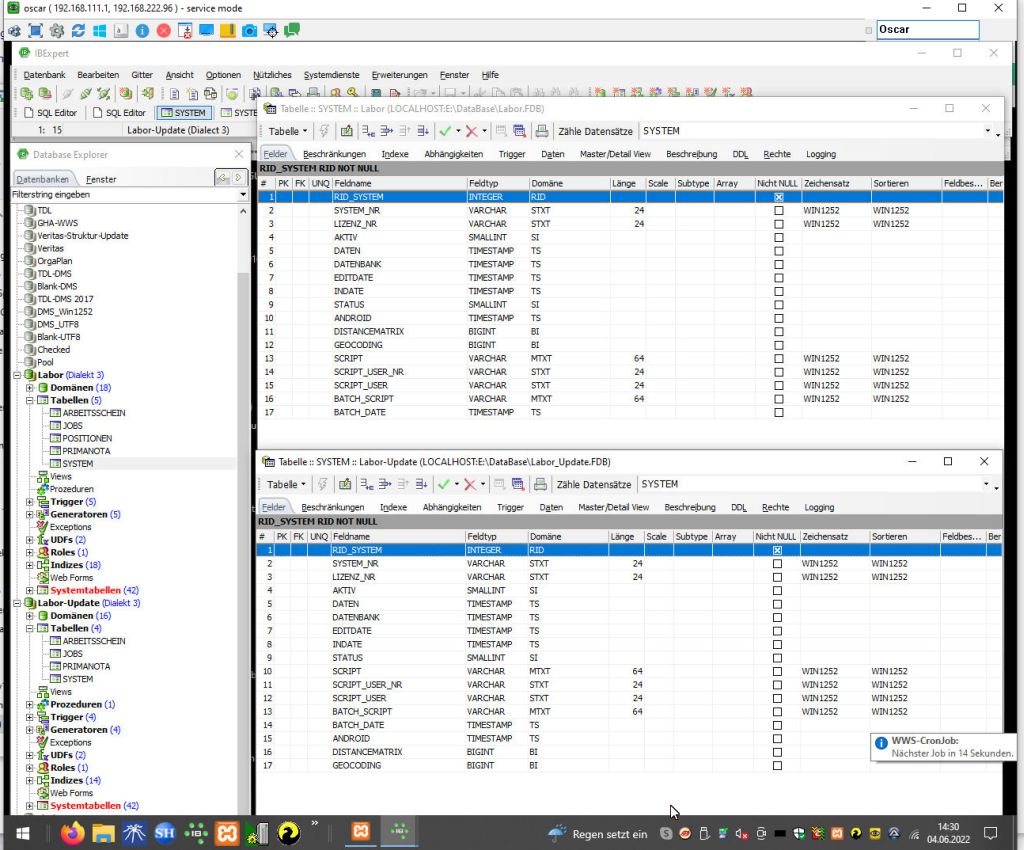Image resolution: width=1024 pixels, height=850 pixels.
Task: Expand Trigger (5) under Labor
Action: [x=29, y=502]
